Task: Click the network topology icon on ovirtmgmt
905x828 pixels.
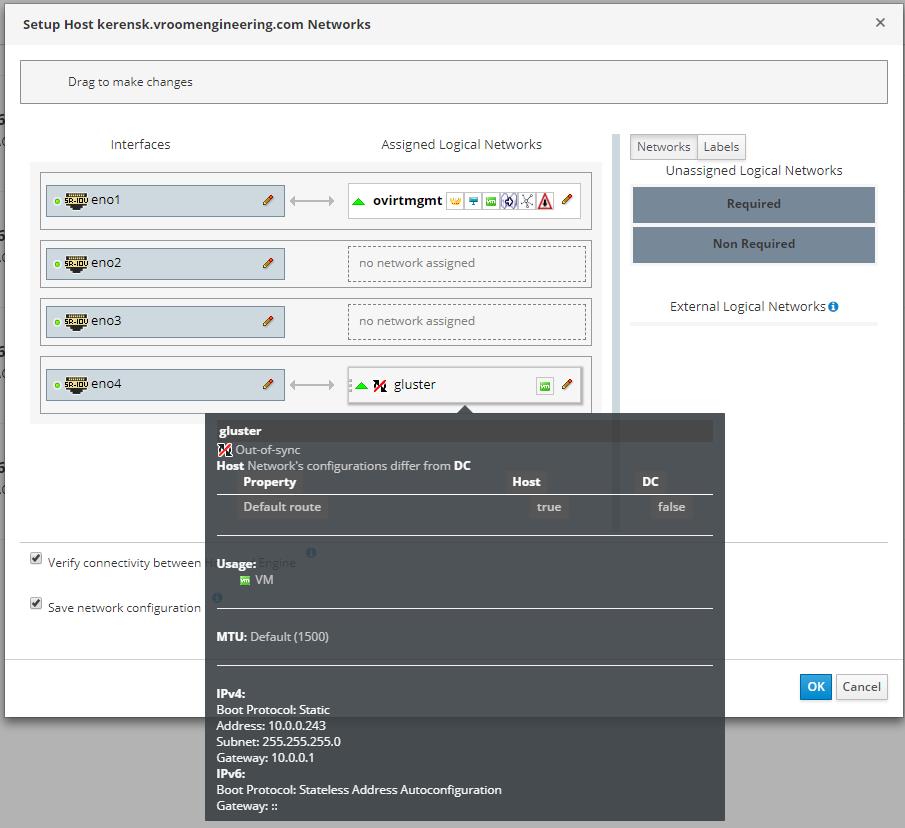Action: pyautogui.click(x=526, y=201)
